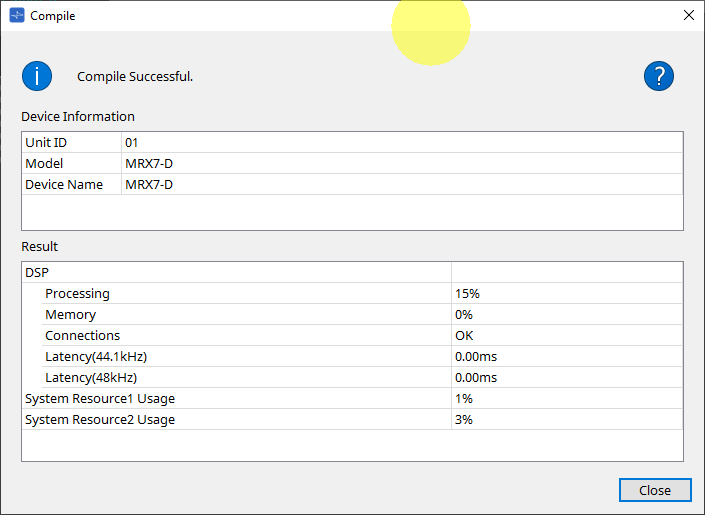Select the DSP row in Result
The image size is (705, 515).
click(x=352, y=272)
